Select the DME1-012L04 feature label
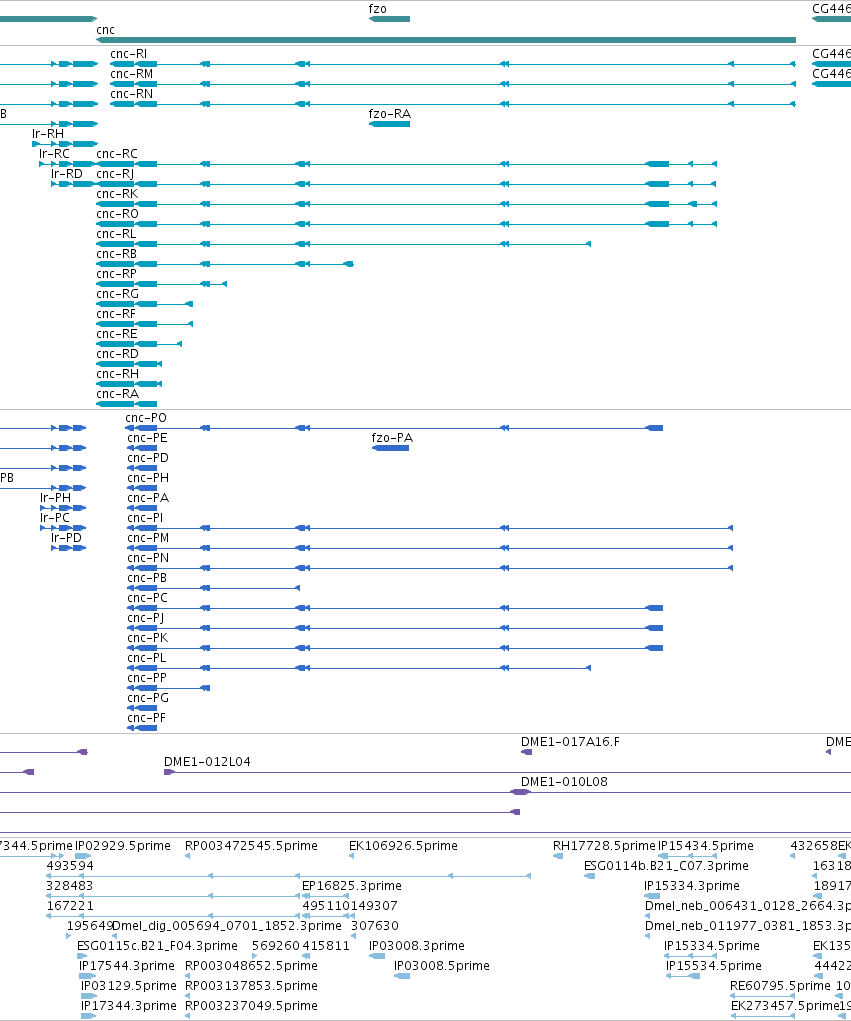The width and height of the screenshot is (851, 1021). [207, 762]
